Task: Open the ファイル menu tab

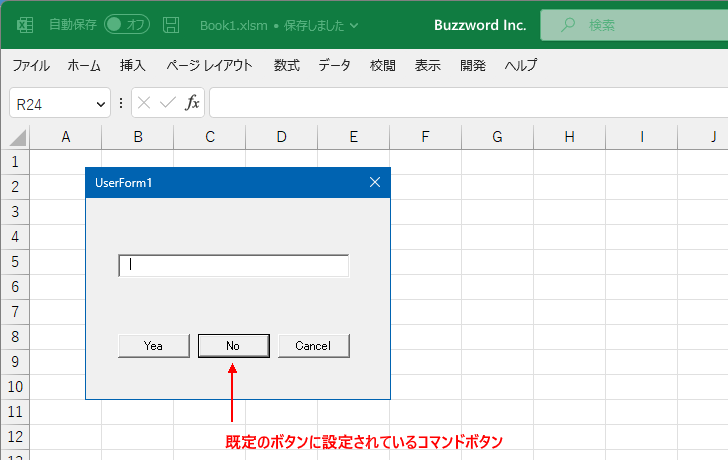Action: click(31, 65)
